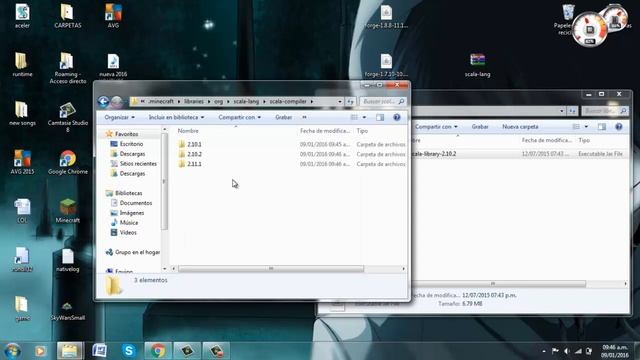Select the runtime folder icon
This screenshot has width=640, height=360.
(22, 64)
